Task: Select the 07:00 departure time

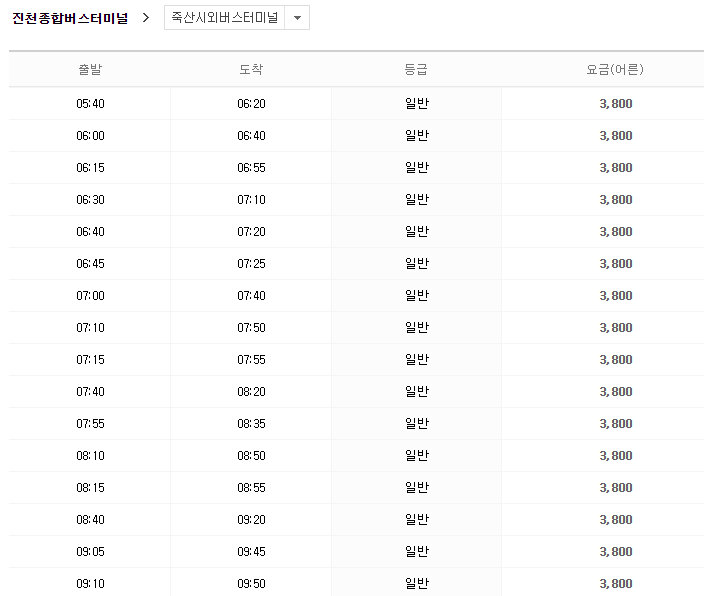Action: point(90,296)
